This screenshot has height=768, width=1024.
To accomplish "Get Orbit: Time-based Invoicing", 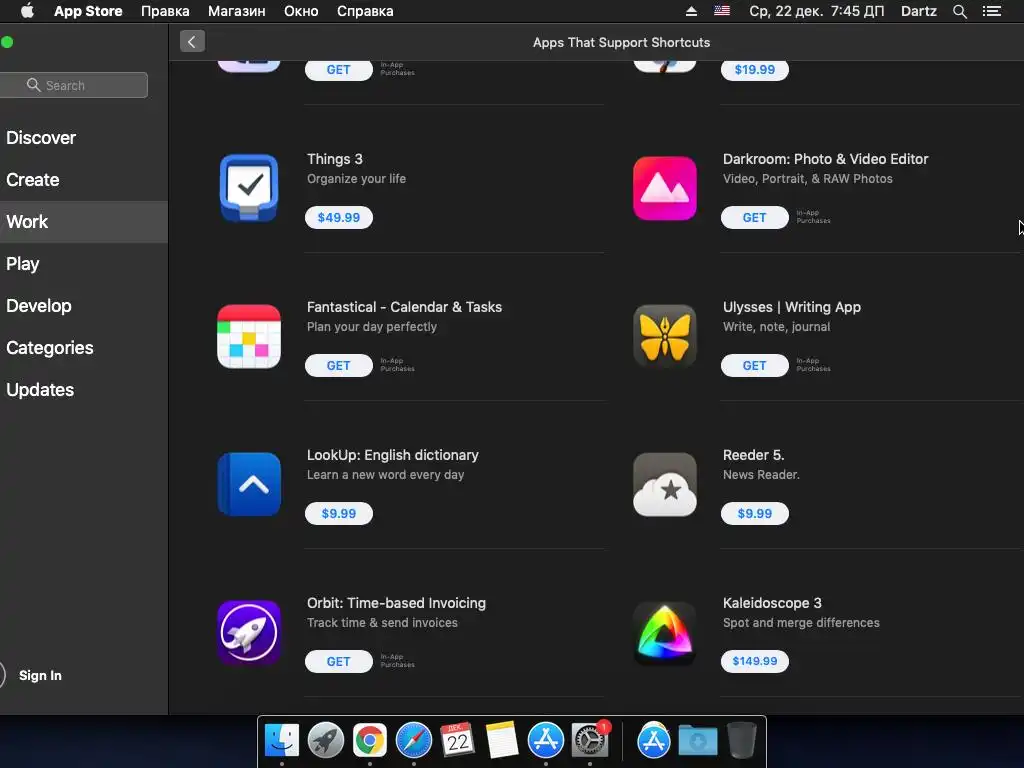I will pyautogui.click(x=338, y=662).
